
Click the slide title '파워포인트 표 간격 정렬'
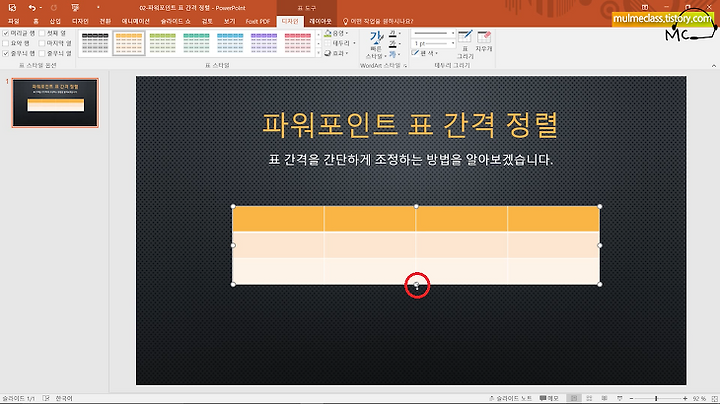pos(410,125)
